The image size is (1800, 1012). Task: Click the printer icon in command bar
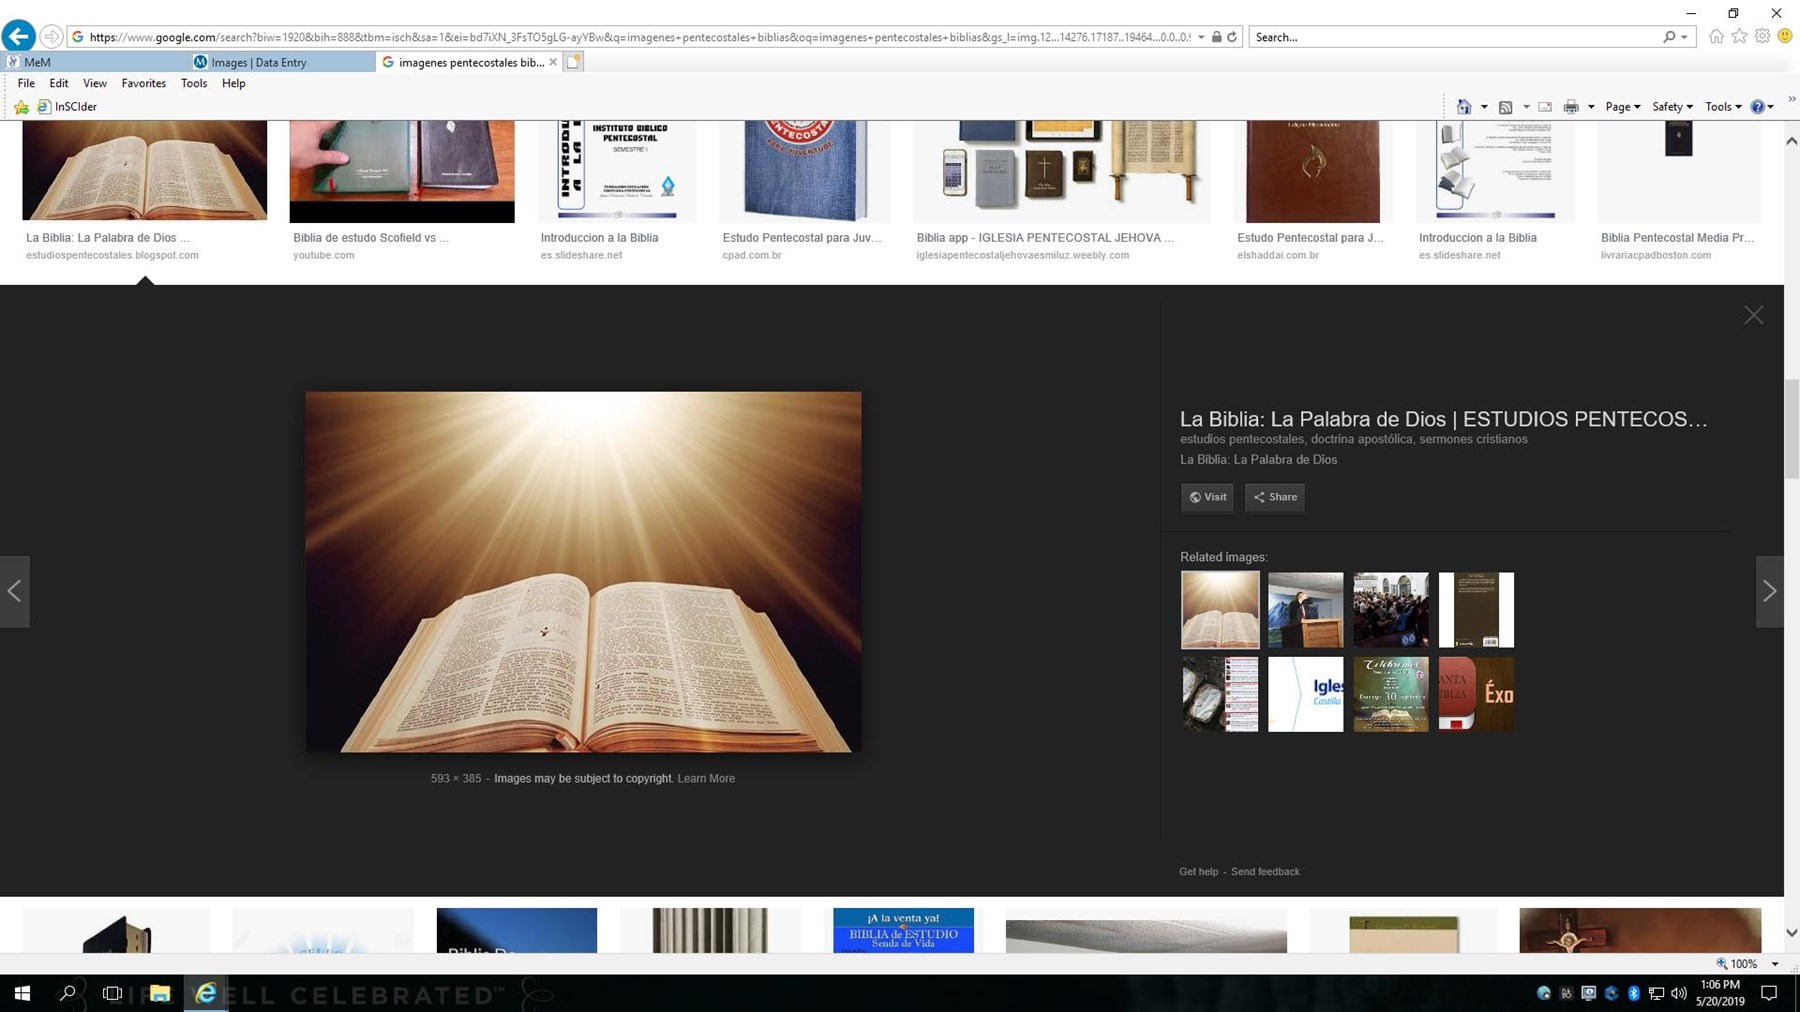click(1570, 107)
